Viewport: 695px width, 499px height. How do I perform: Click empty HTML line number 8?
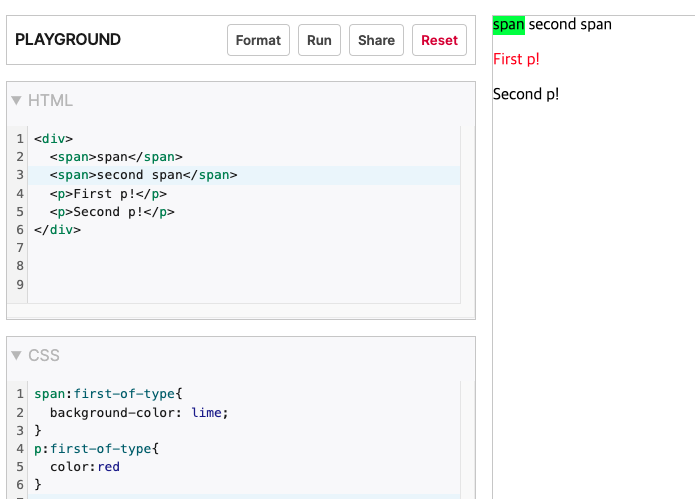(20, 266)
